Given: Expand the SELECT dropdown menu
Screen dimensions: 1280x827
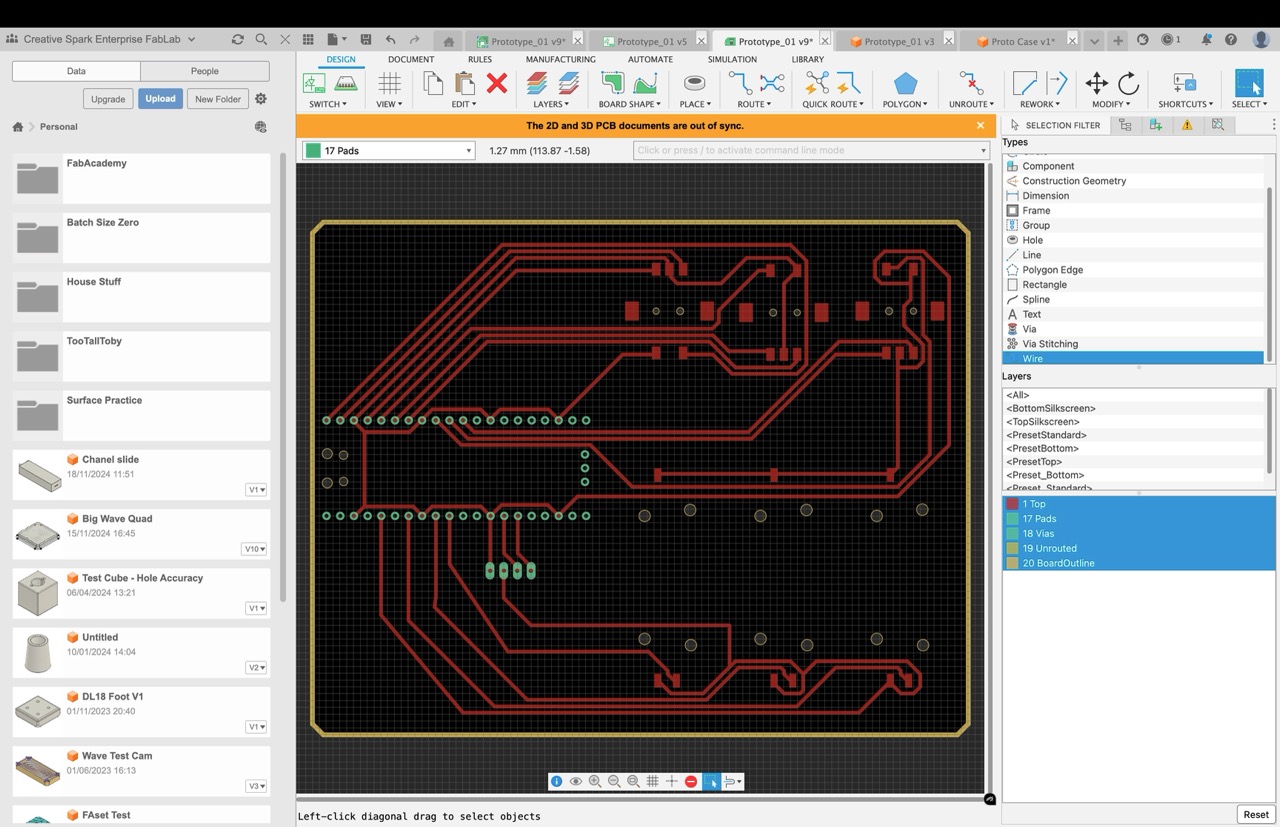Looking at the screenshot, I should (1249, 104).
